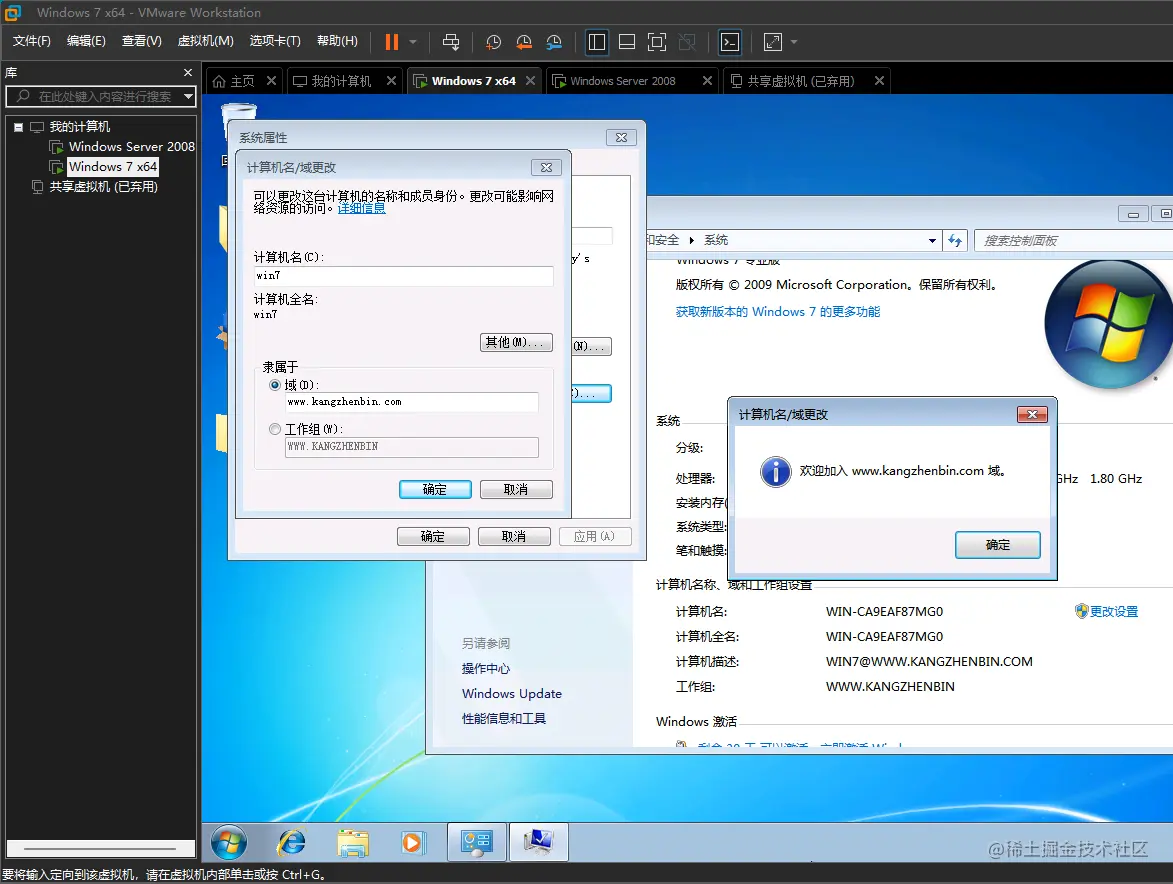Open the stretch display dropdown arrow
Image resolution: width=1173 pixels, height=884 pixels.
[794, 42]
